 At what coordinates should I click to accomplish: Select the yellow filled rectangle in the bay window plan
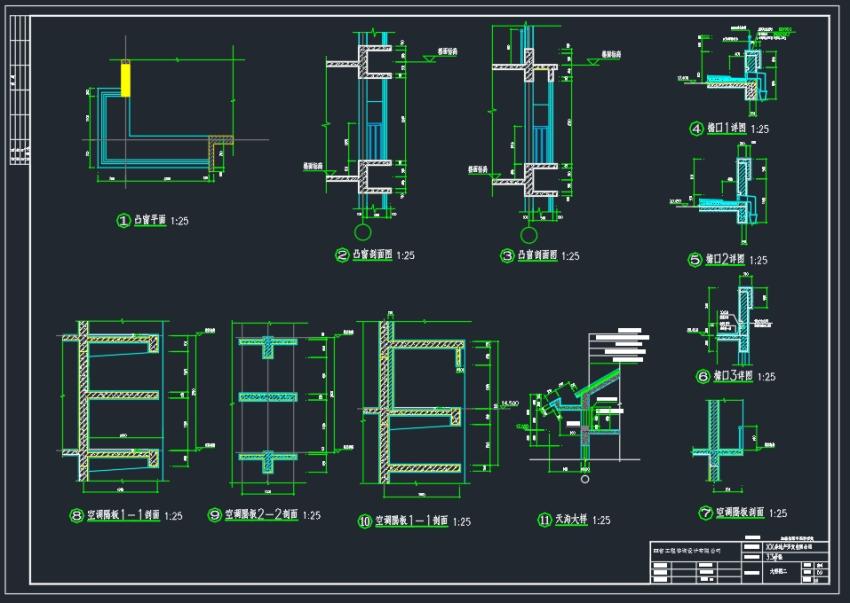click(x=125, y=79)
